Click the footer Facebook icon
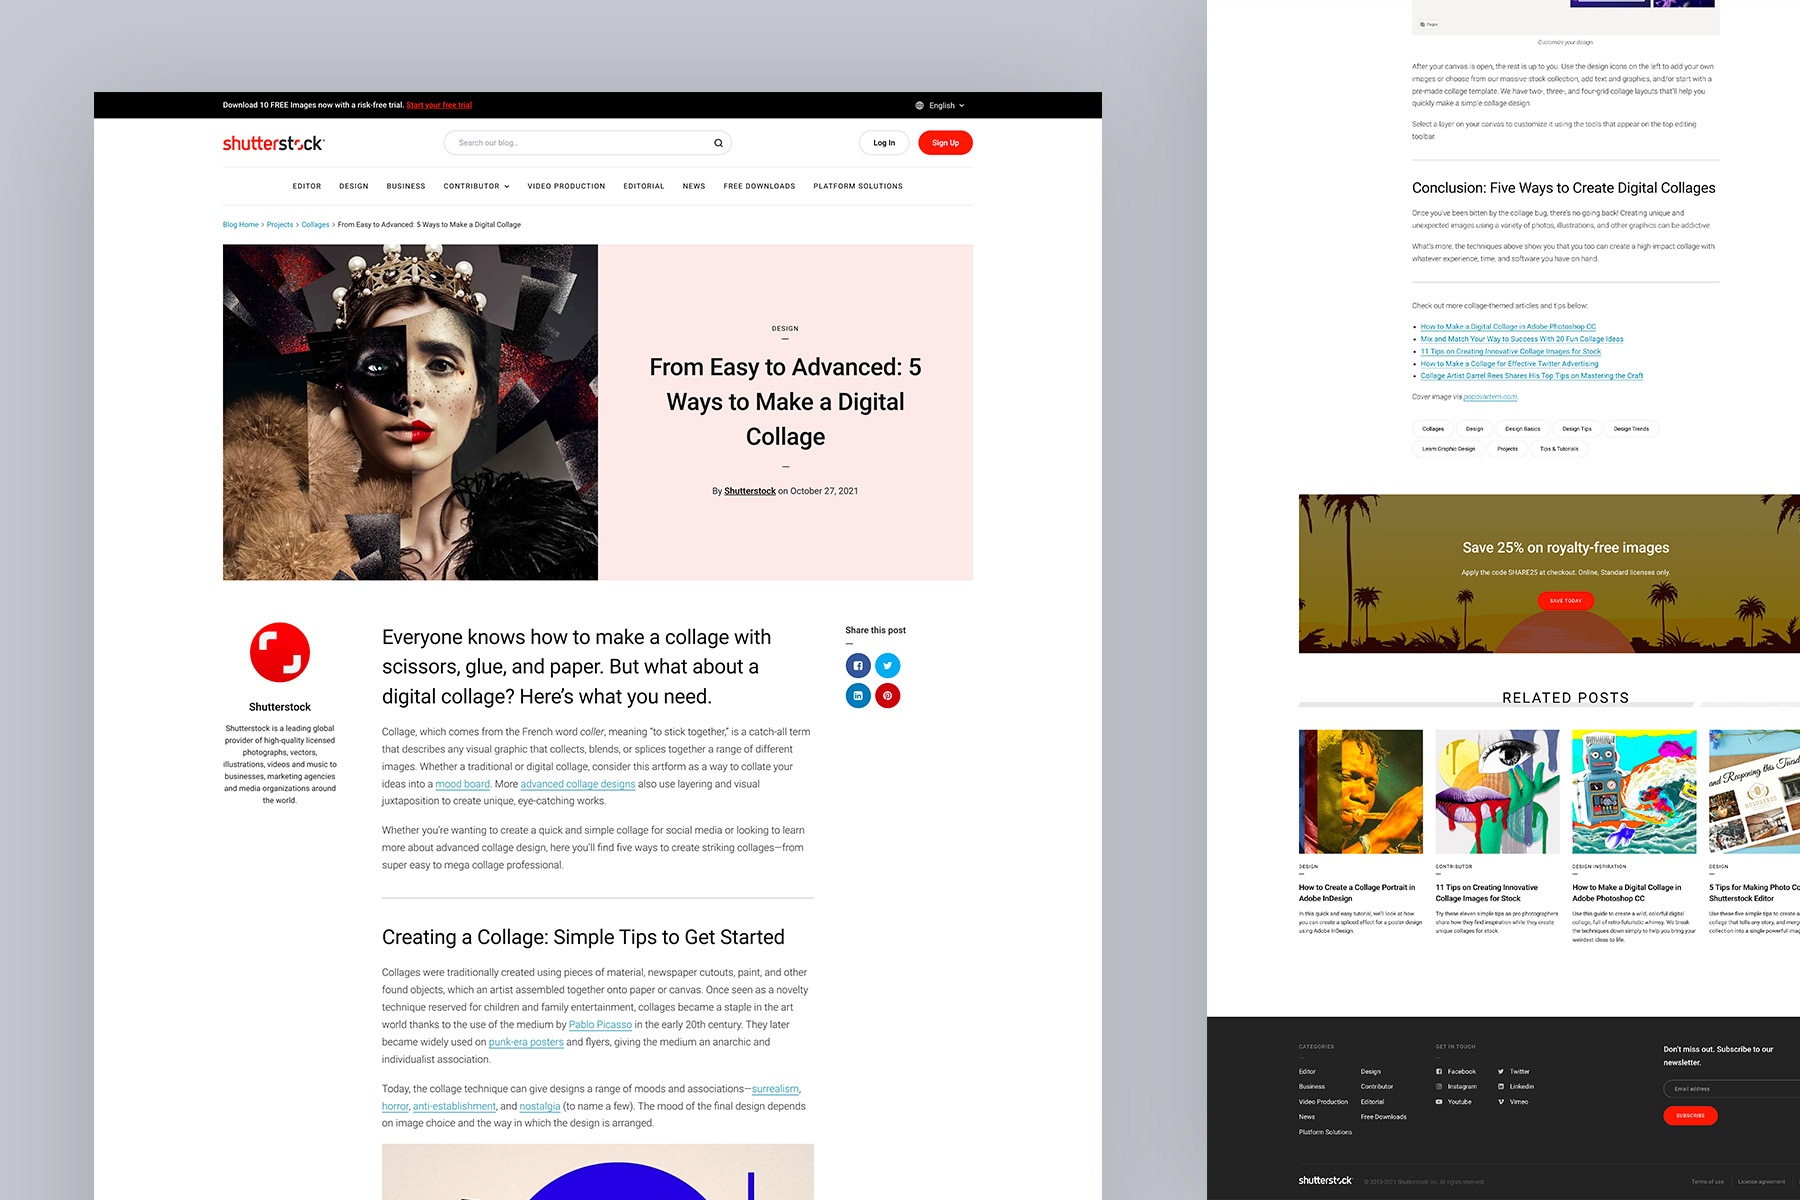This screenshot has height=1200, width=1800. [x=1439, y=1071]
